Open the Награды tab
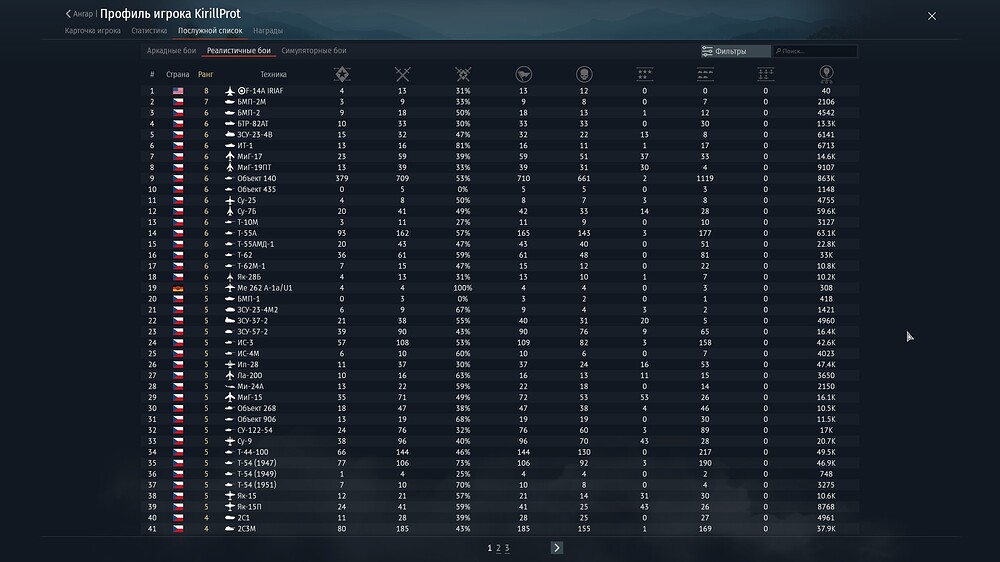This screenshot has width=1000, height=562. 268,31
